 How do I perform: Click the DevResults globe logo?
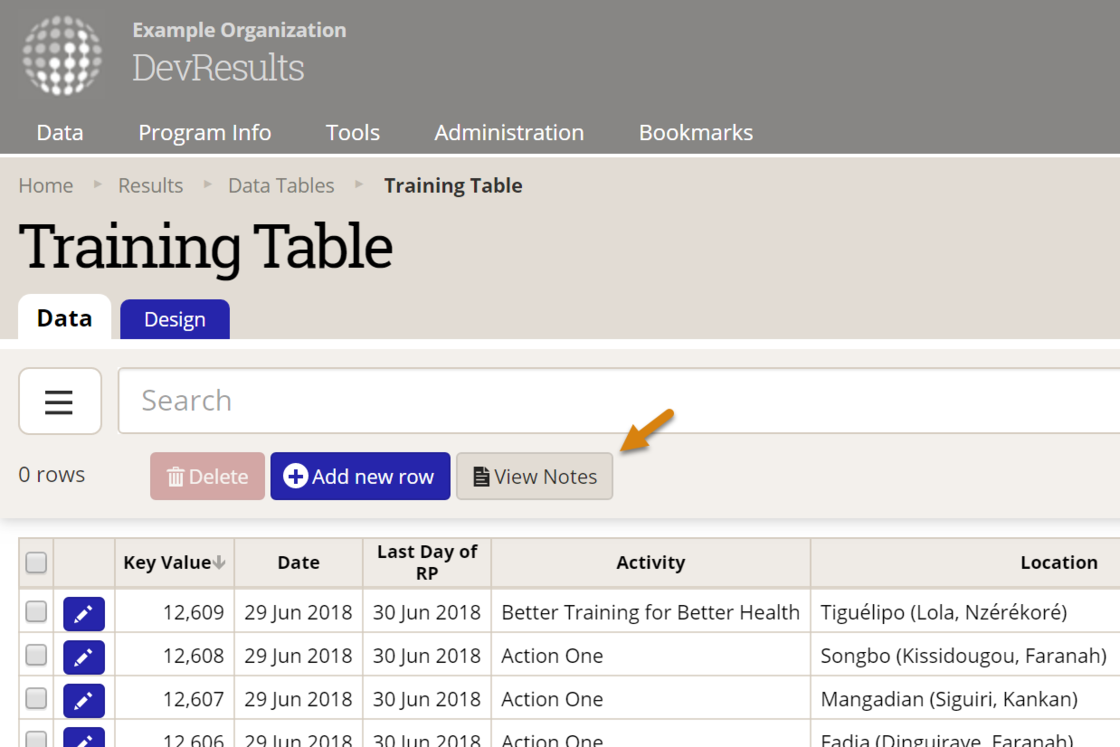pos(62,55)
